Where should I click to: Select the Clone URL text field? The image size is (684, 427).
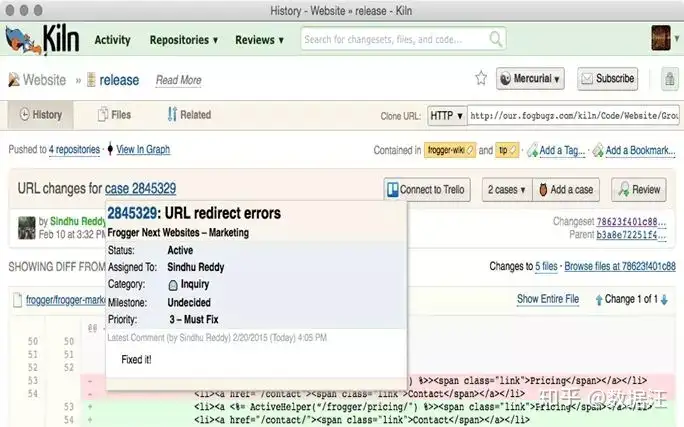coord(573,116)
